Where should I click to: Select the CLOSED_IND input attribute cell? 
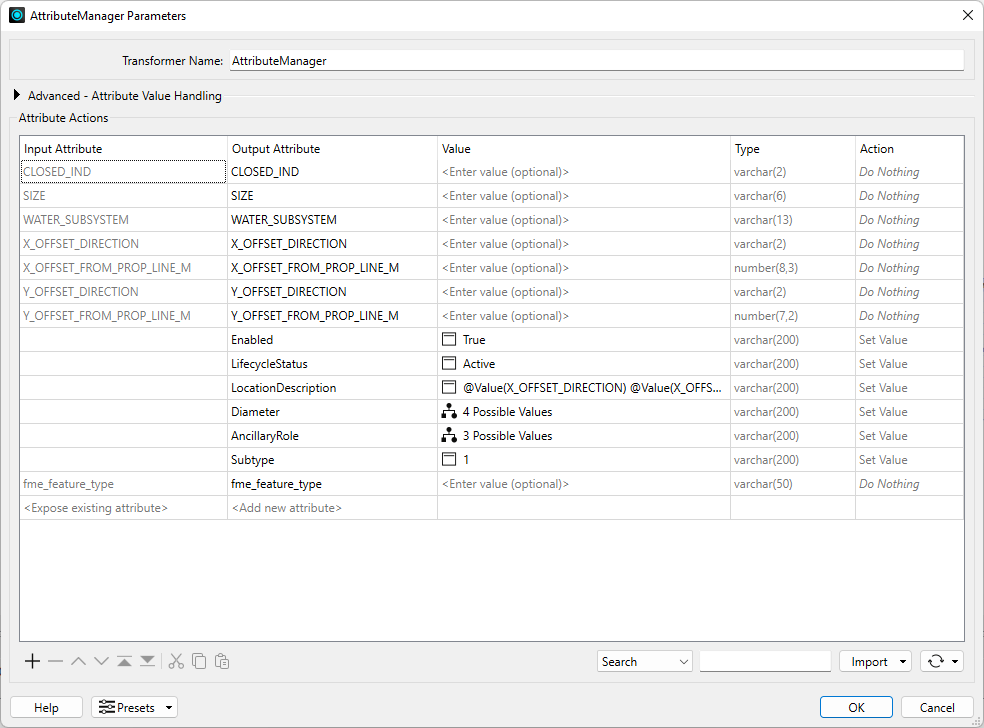[x=124, y=172]
